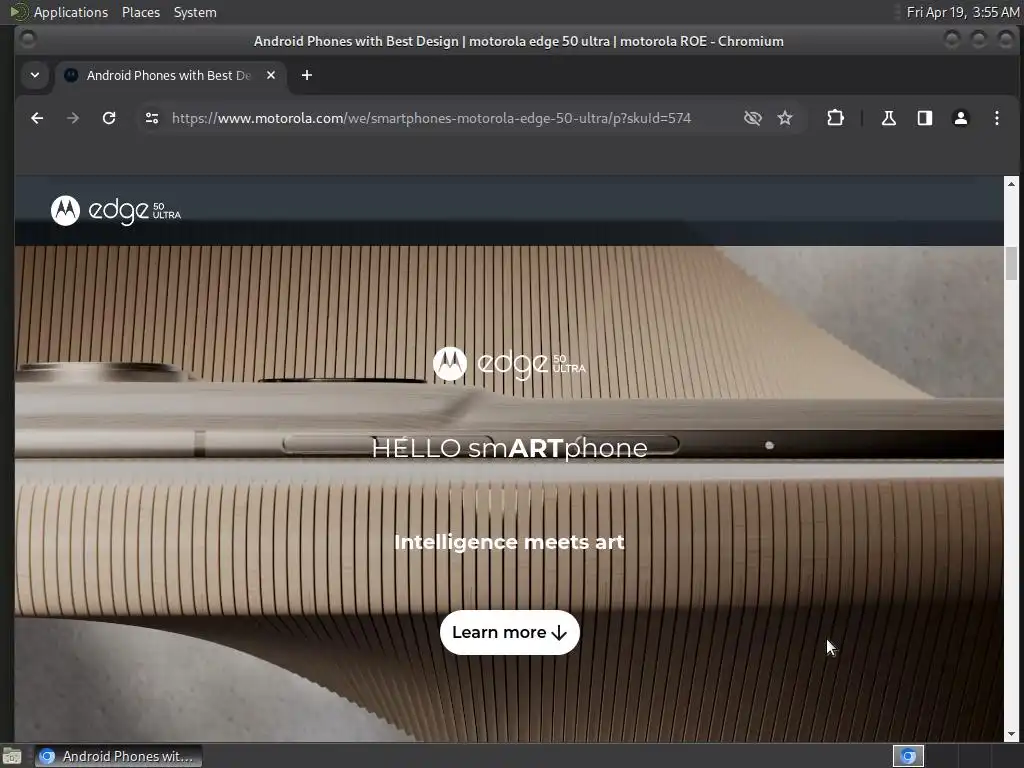Viewport: 1024px width, 768px height.
Task: Open Chrome Labs flask icon
Action: coord(889,118)
